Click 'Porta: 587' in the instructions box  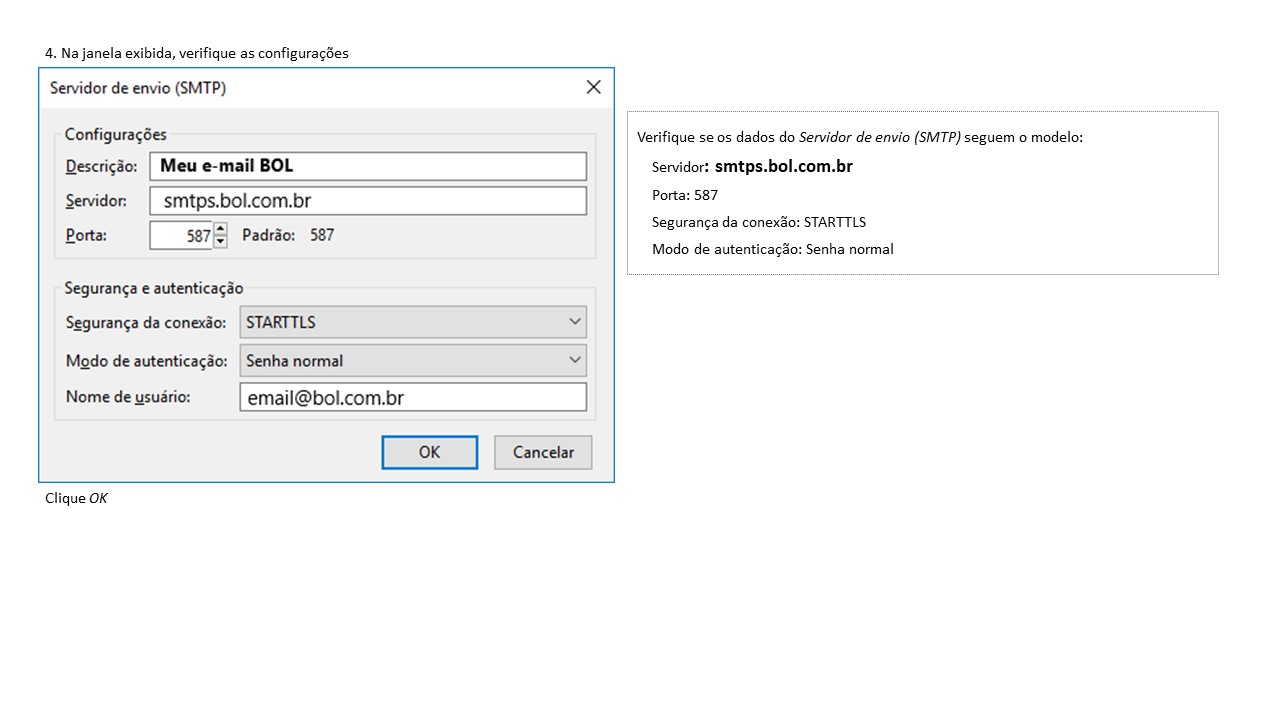pyautogui.click(x=685, y=195)
